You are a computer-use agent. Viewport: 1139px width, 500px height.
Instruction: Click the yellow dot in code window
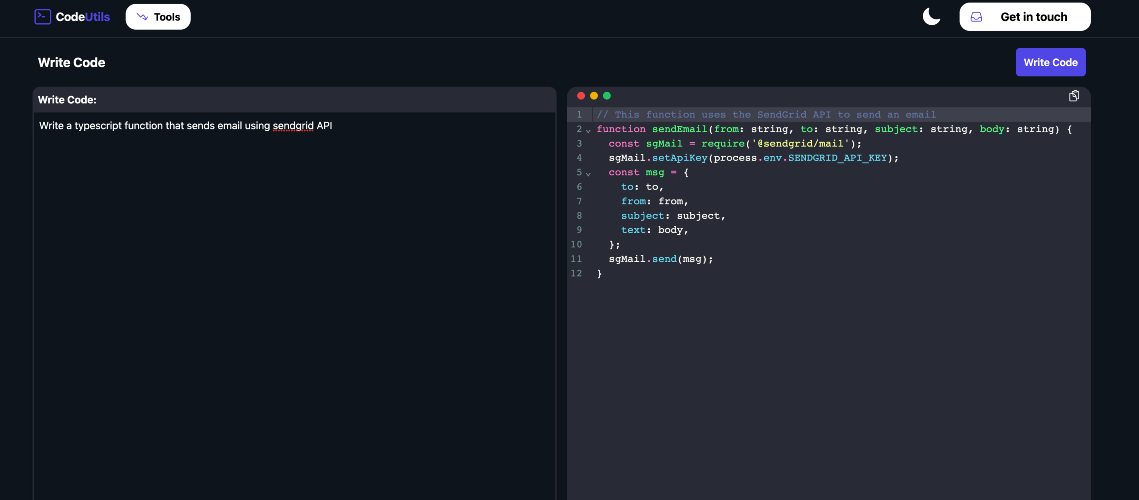click(x=593, y=96)
